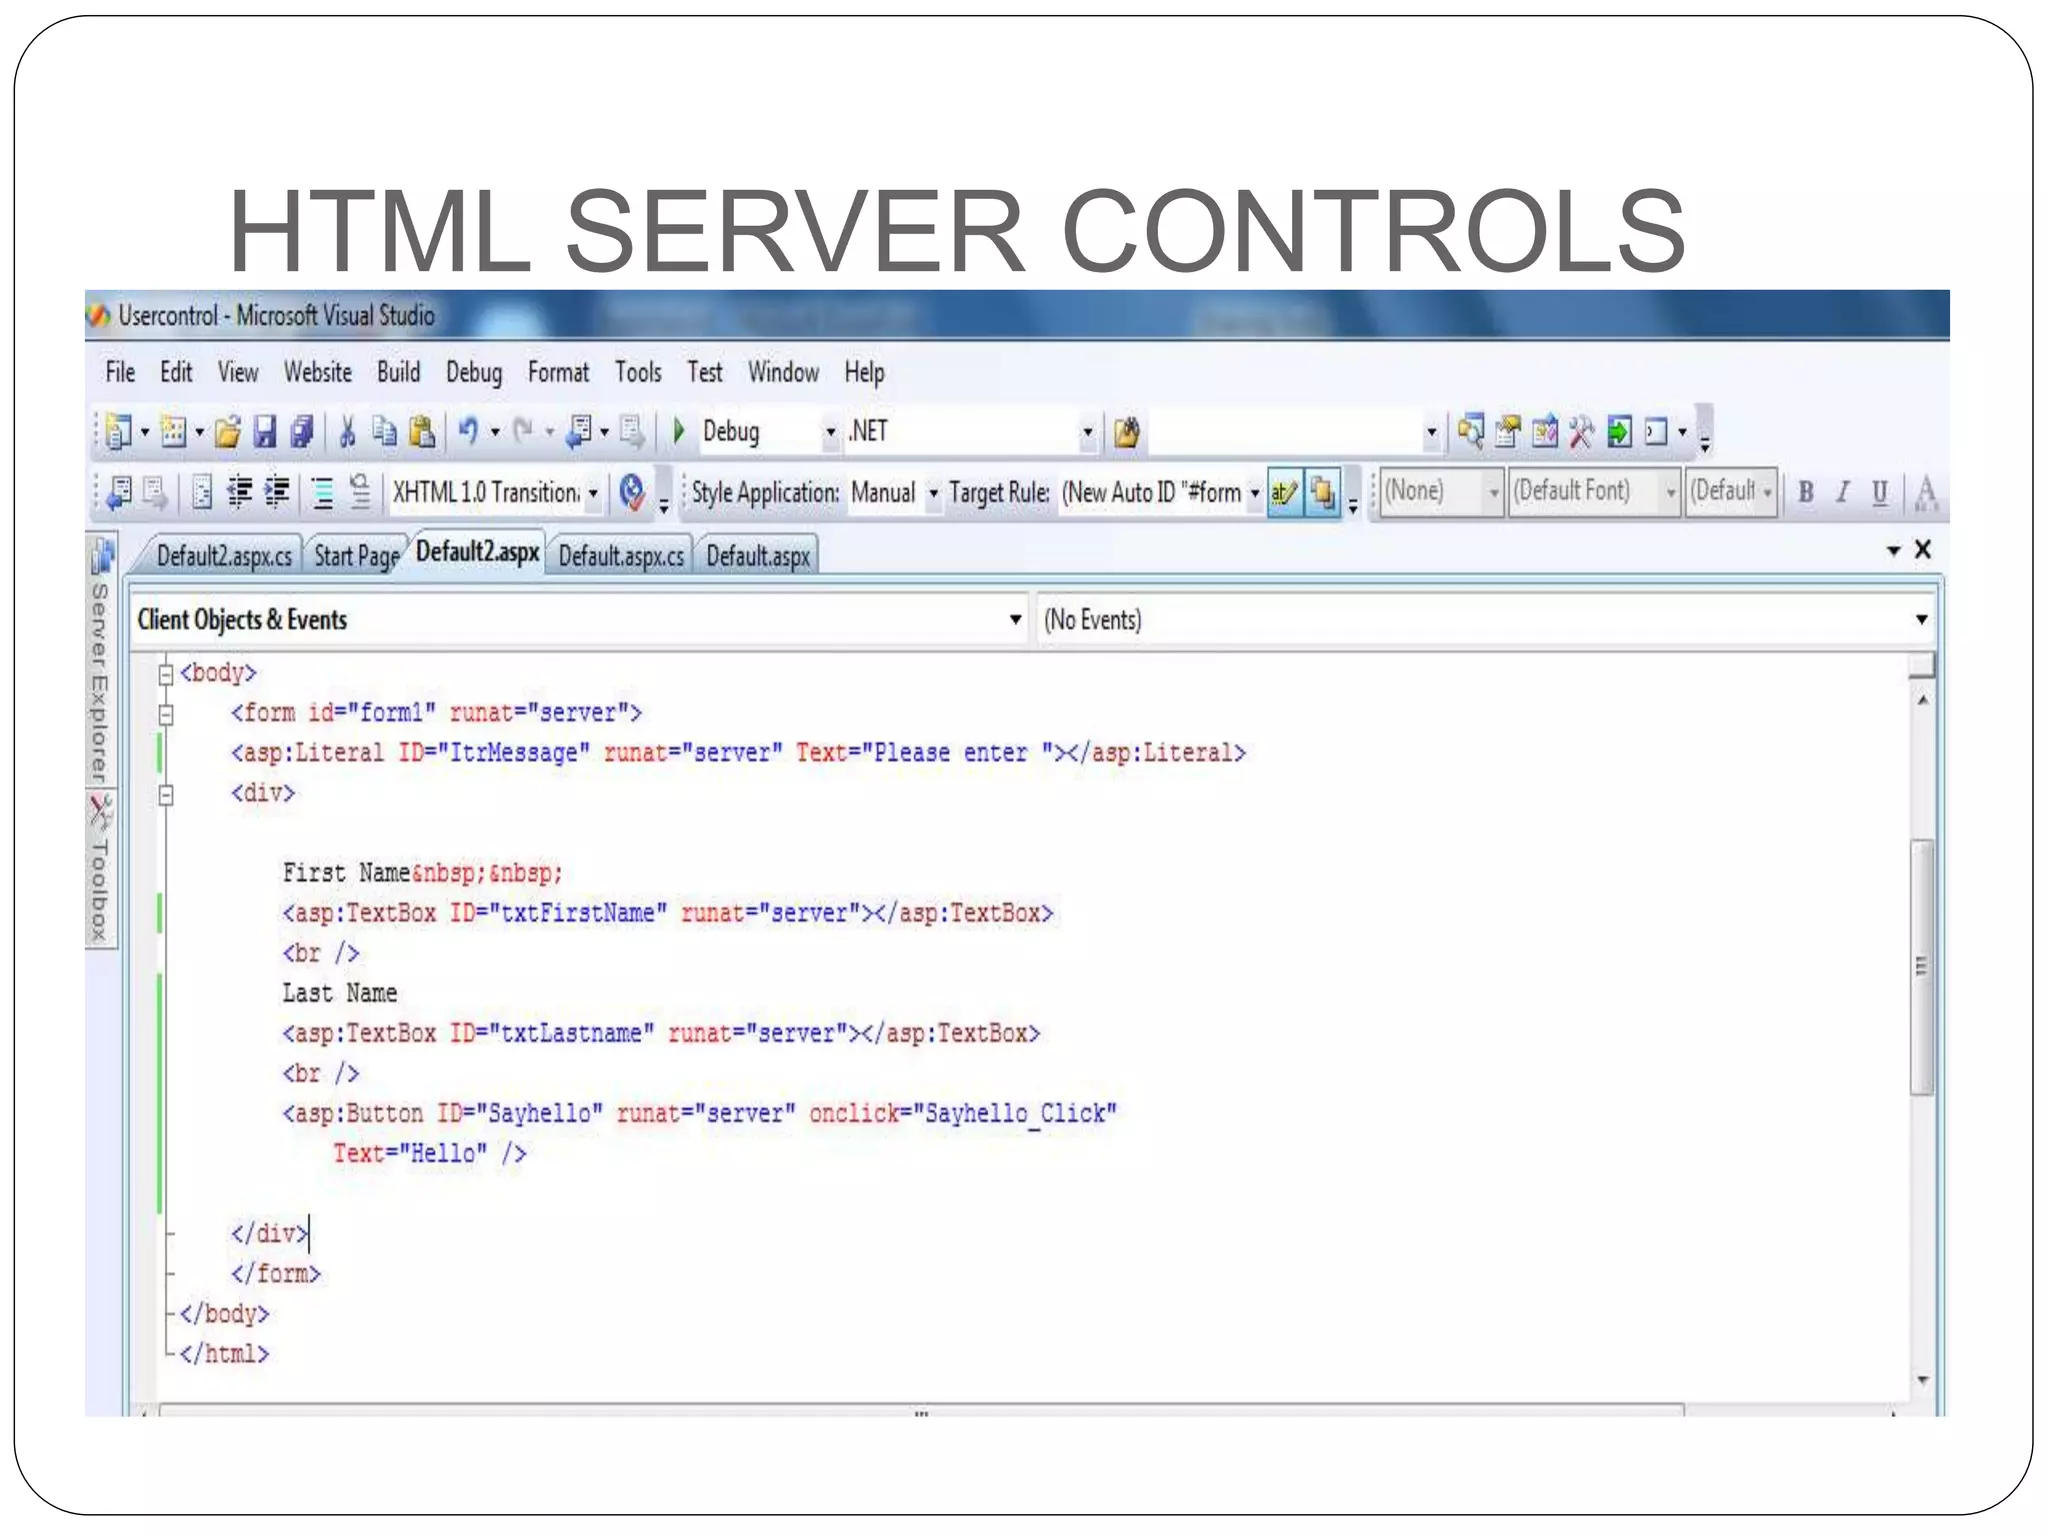Image resolution: width=2048 pixels, height=1536 pixels.
Task: Open the File menu
Action: click(120, 373)
